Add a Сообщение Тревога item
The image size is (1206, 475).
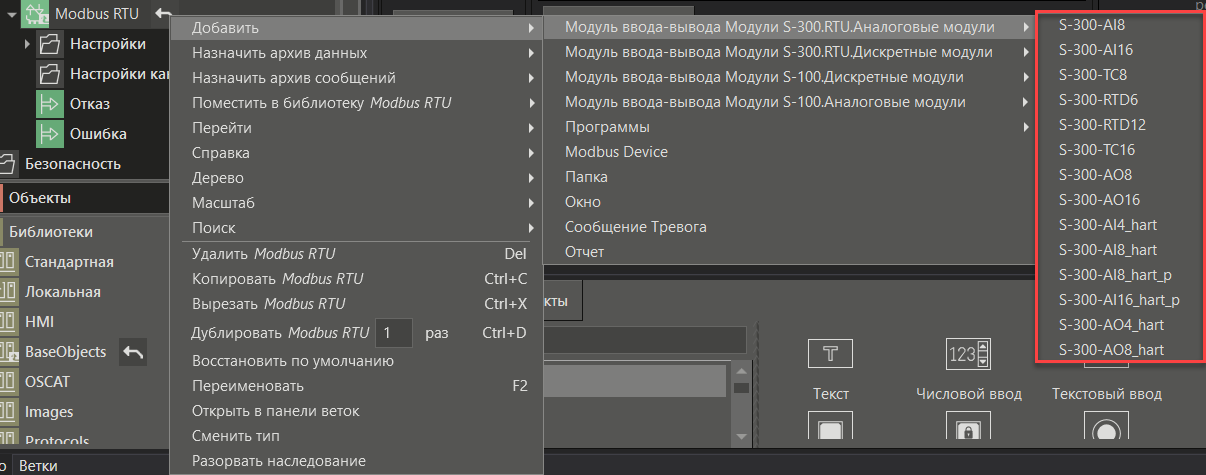[791, 227]
